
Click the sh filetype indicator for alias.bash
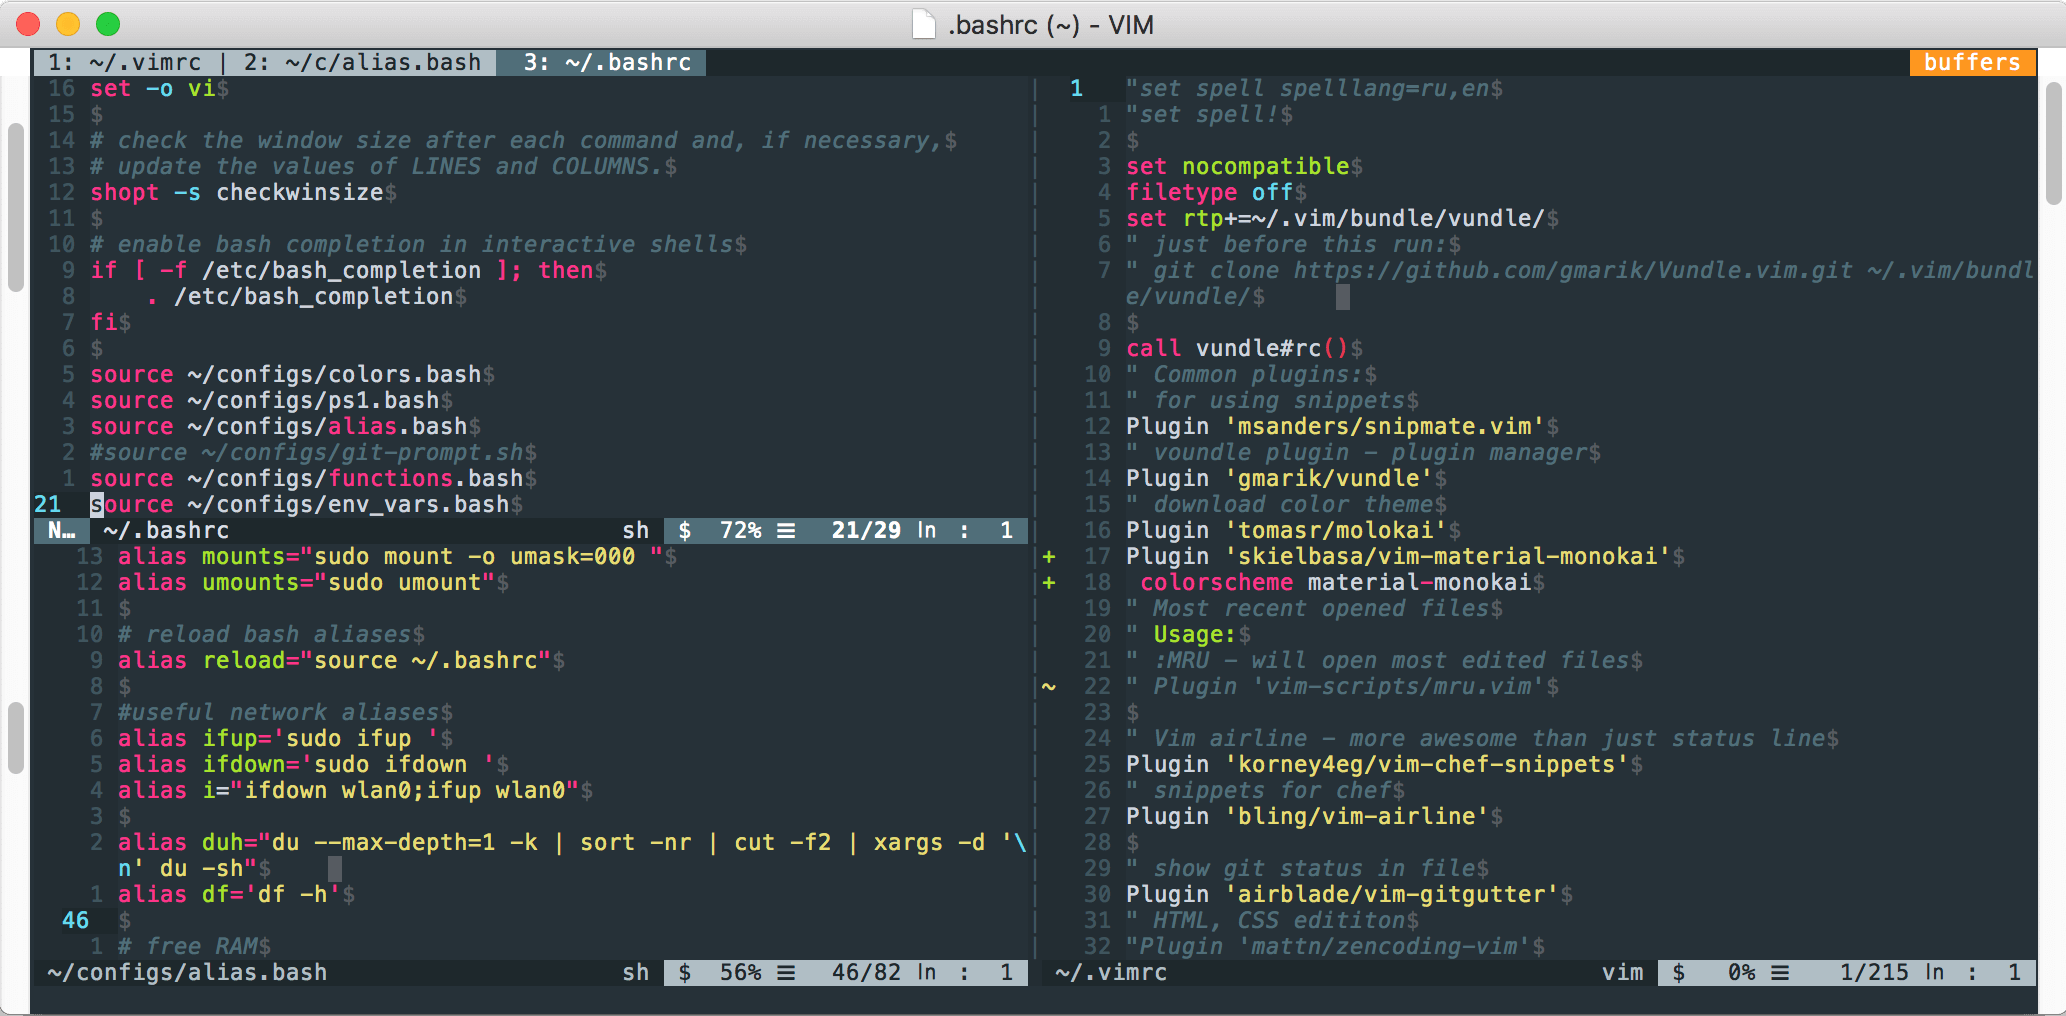pos(634,971)
